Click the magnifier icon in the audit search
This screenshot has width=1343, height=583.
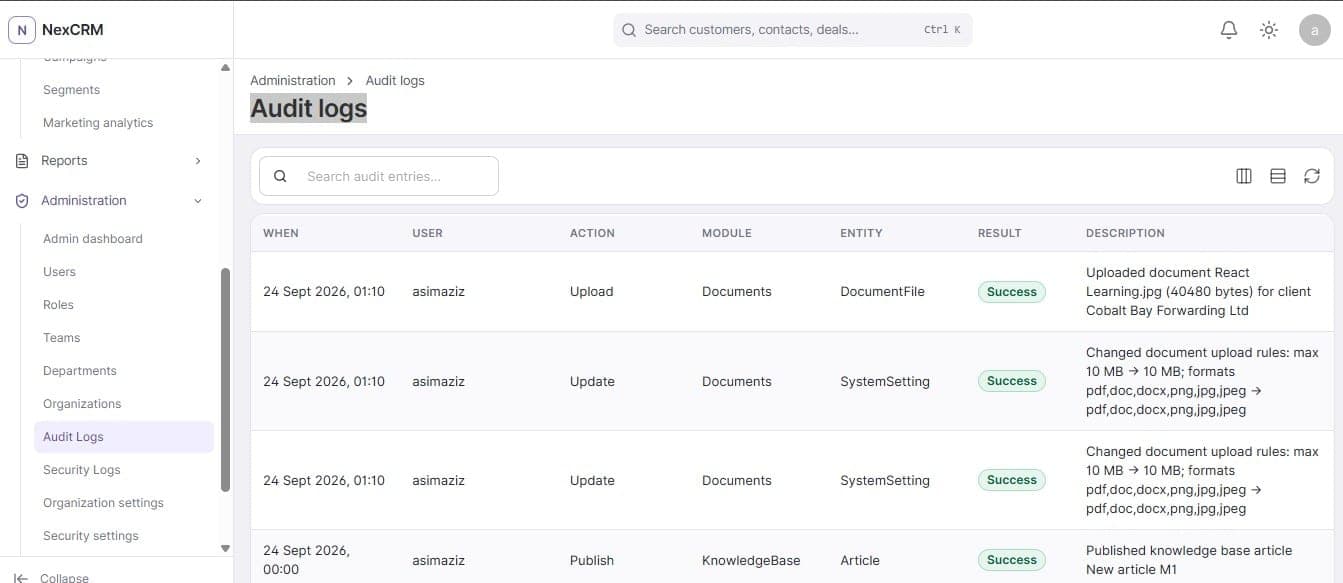pos(281,176)
